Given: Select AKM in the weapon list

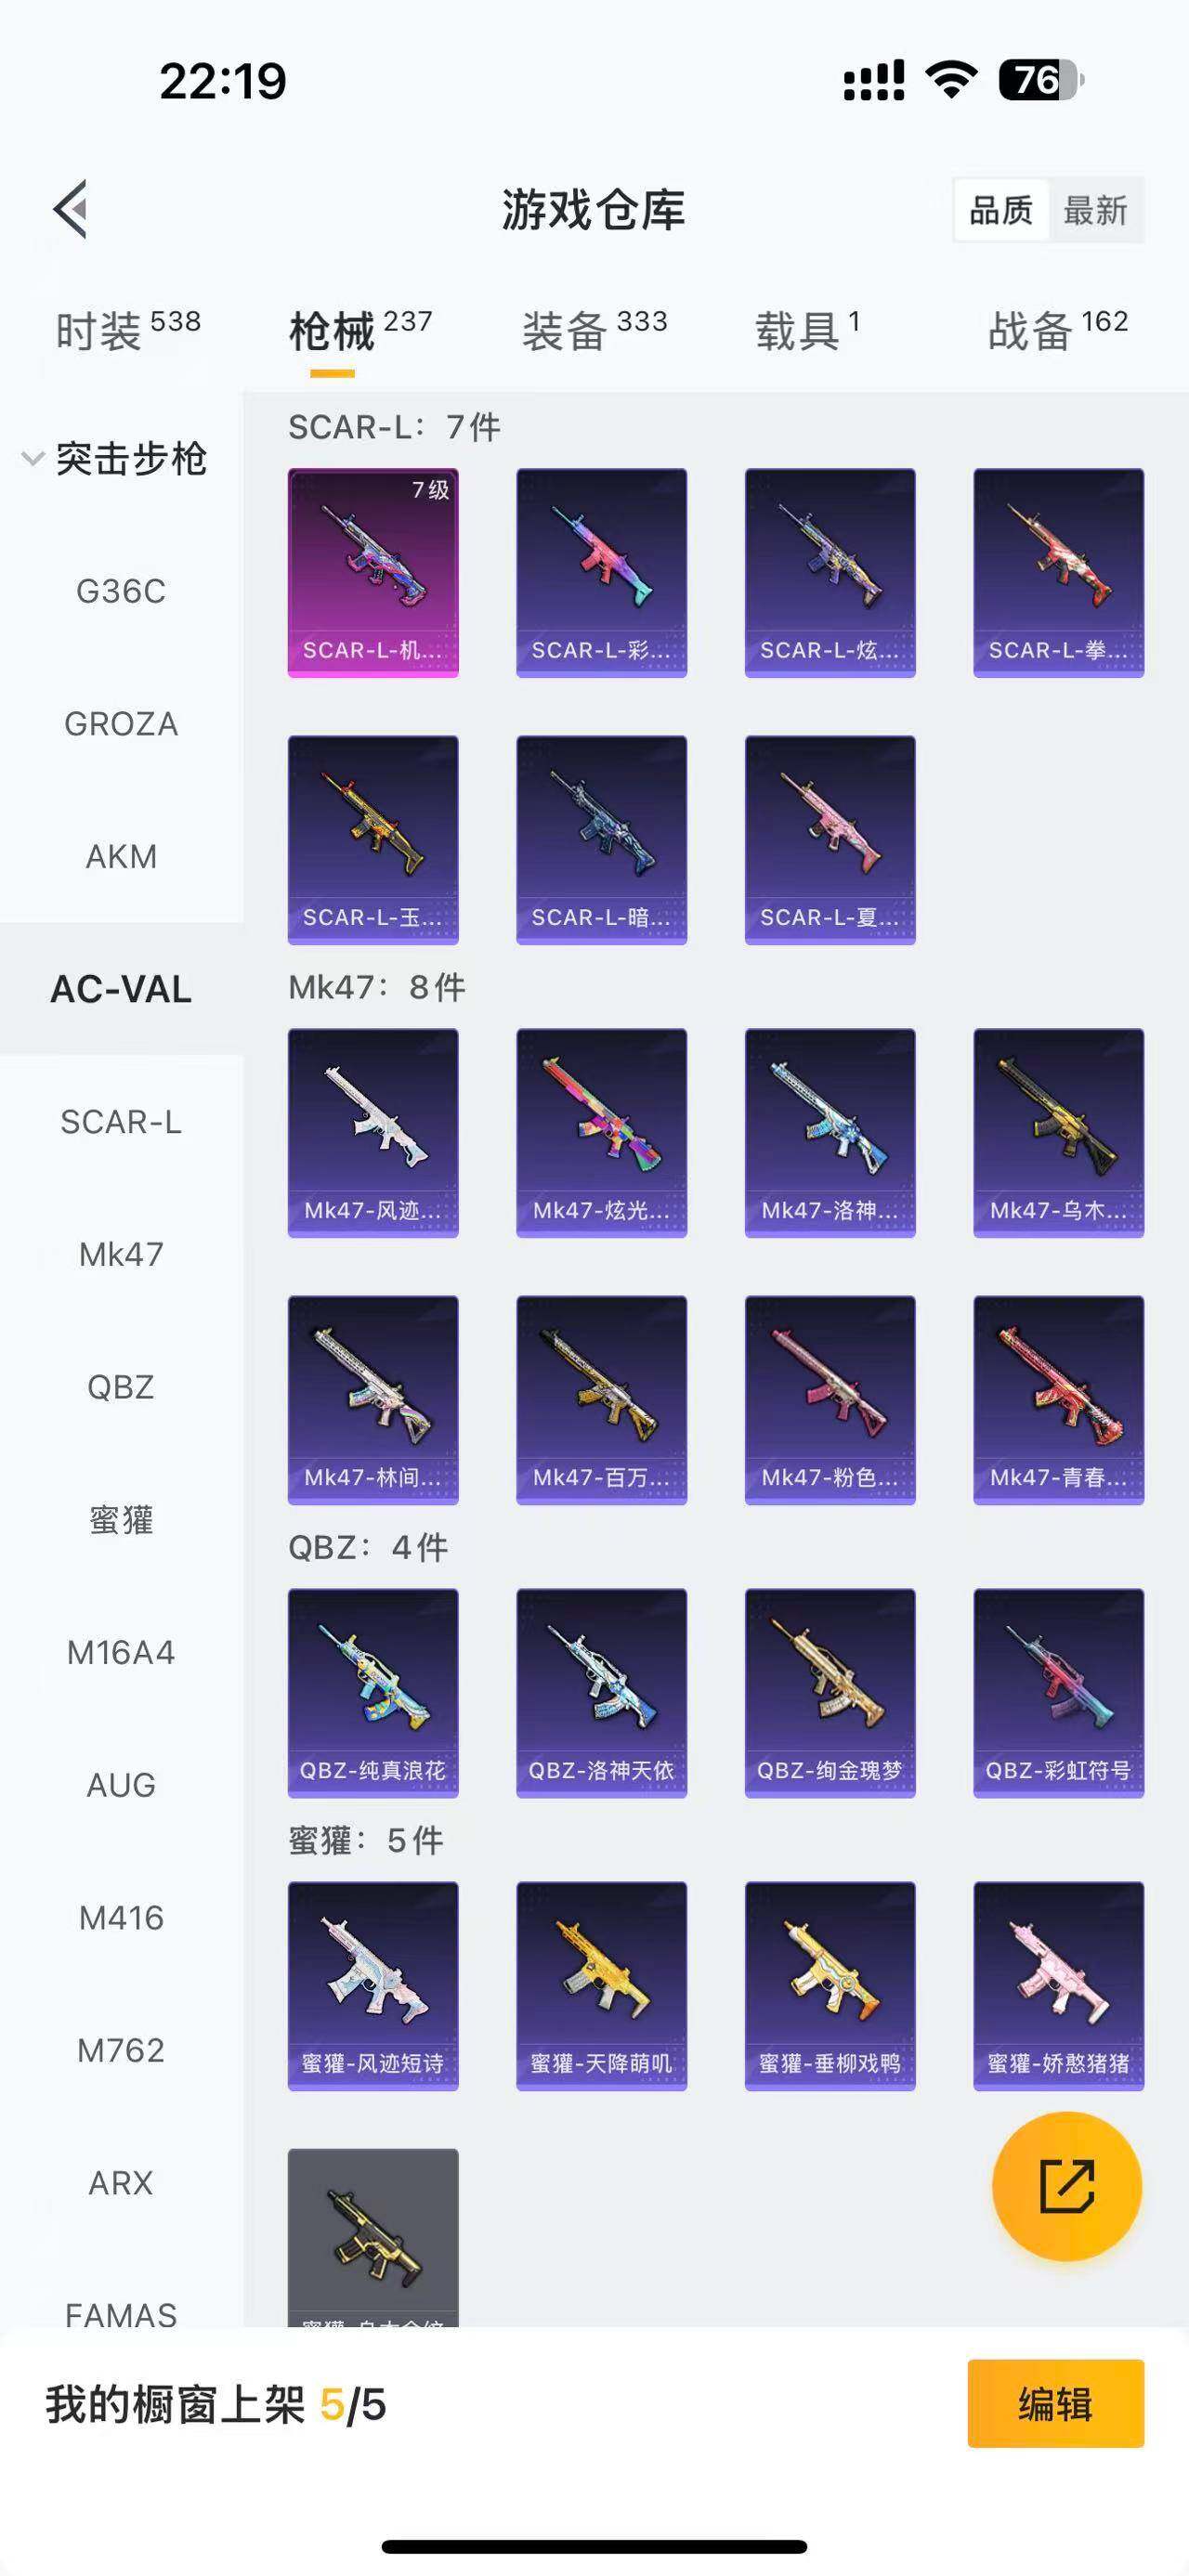Looking at the screenshot, I should click(121, 857).
